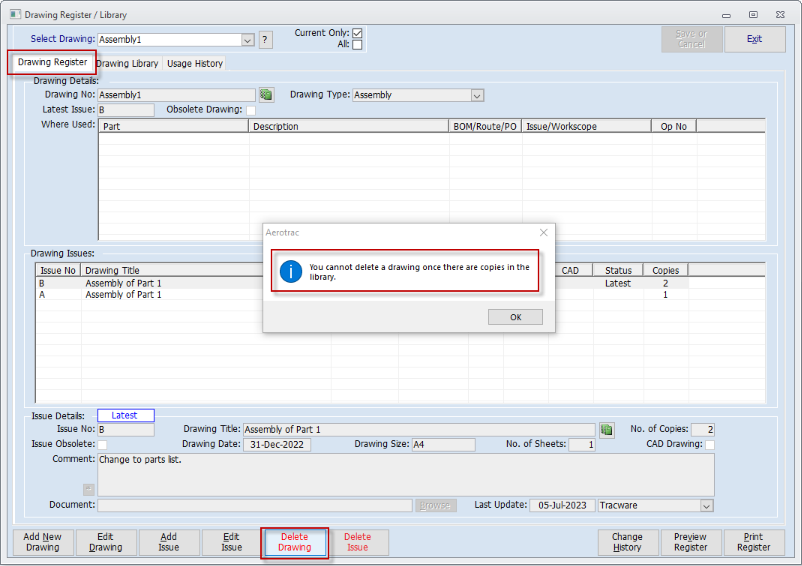Click the small icon left of Document field

(x=88, y=489)
